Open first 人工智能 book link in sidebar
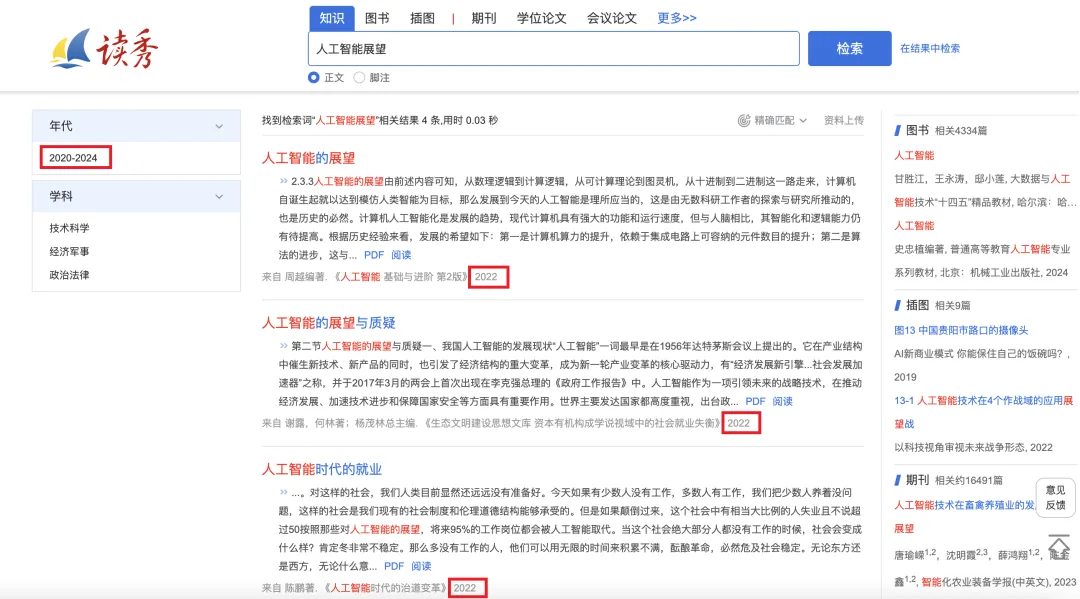The image size is (1080, 599). coord(914,156)
